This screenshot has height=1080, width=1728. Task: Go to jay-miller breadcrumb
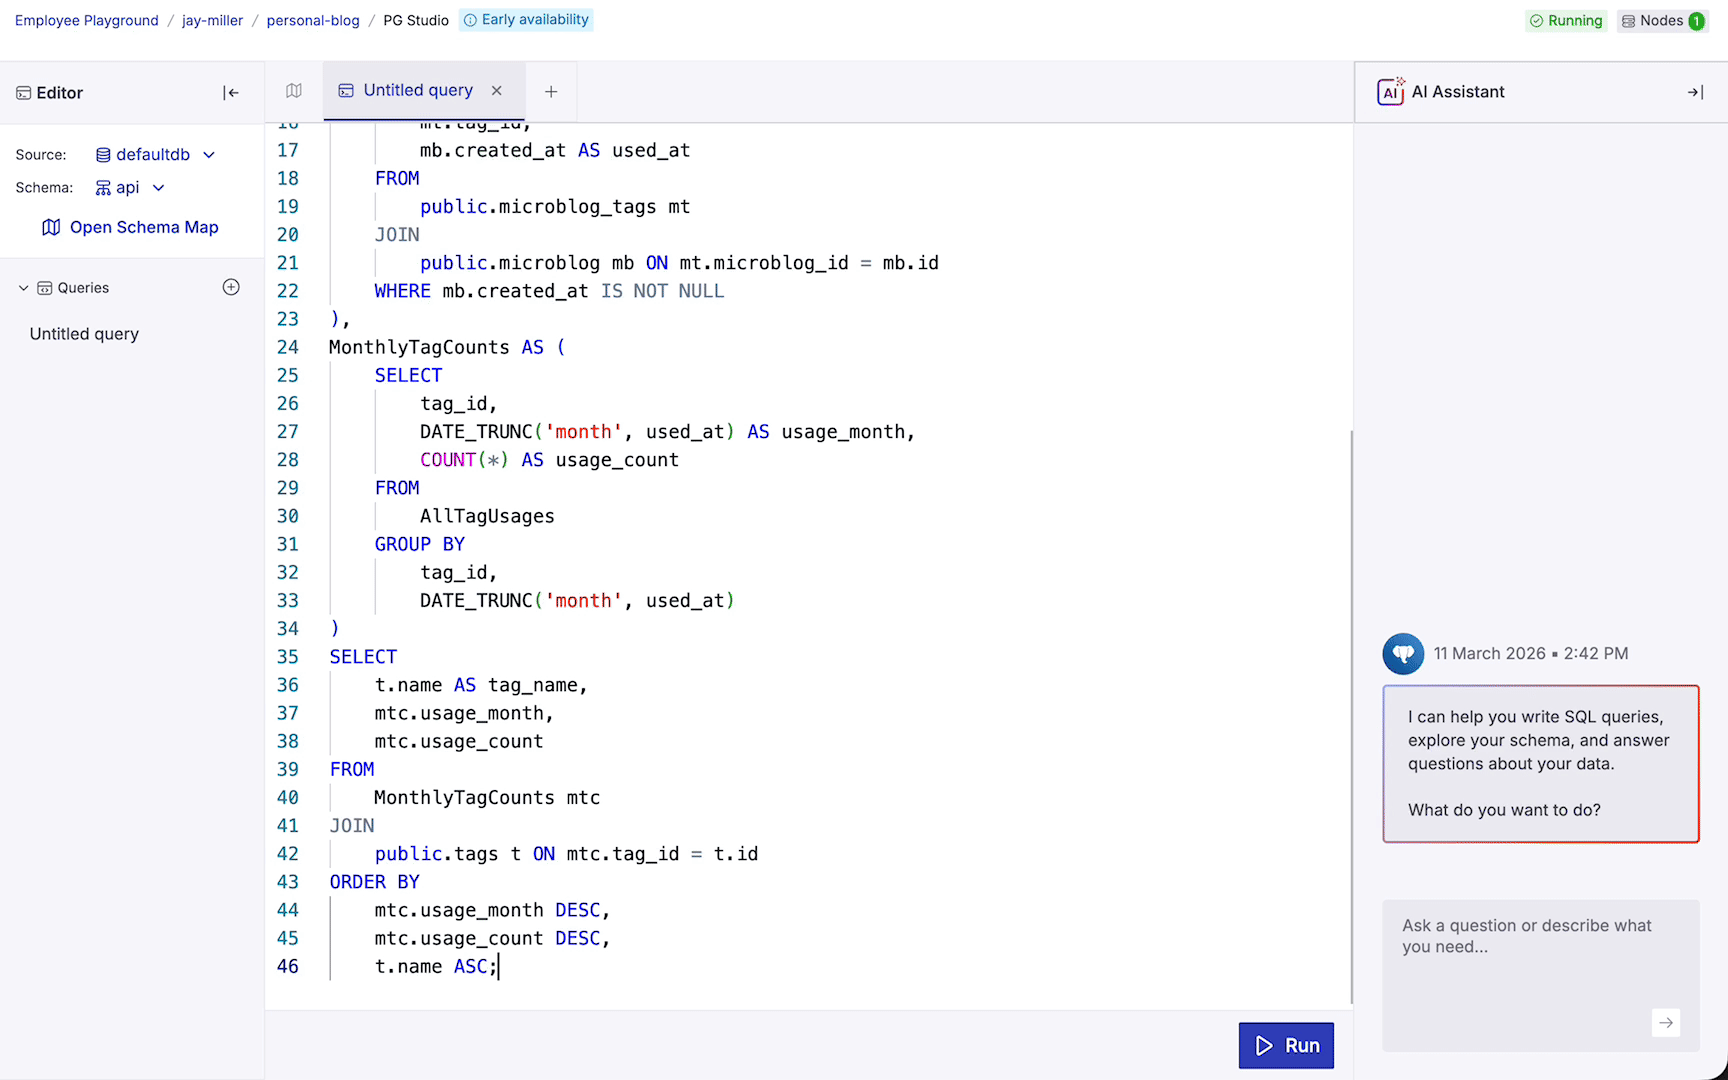point(212,21)
